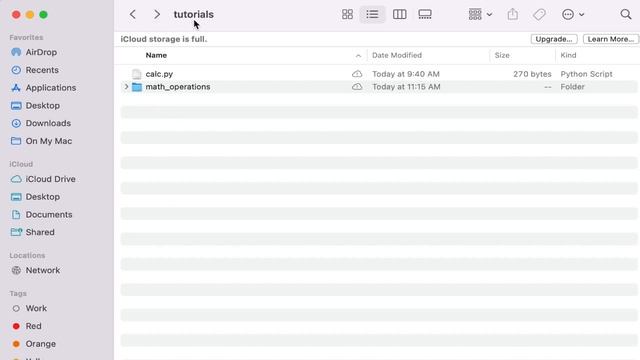Open the Group By dropdown
This screenshot has height=360, width=640.
pyautogui.click(x=480, y=14)
